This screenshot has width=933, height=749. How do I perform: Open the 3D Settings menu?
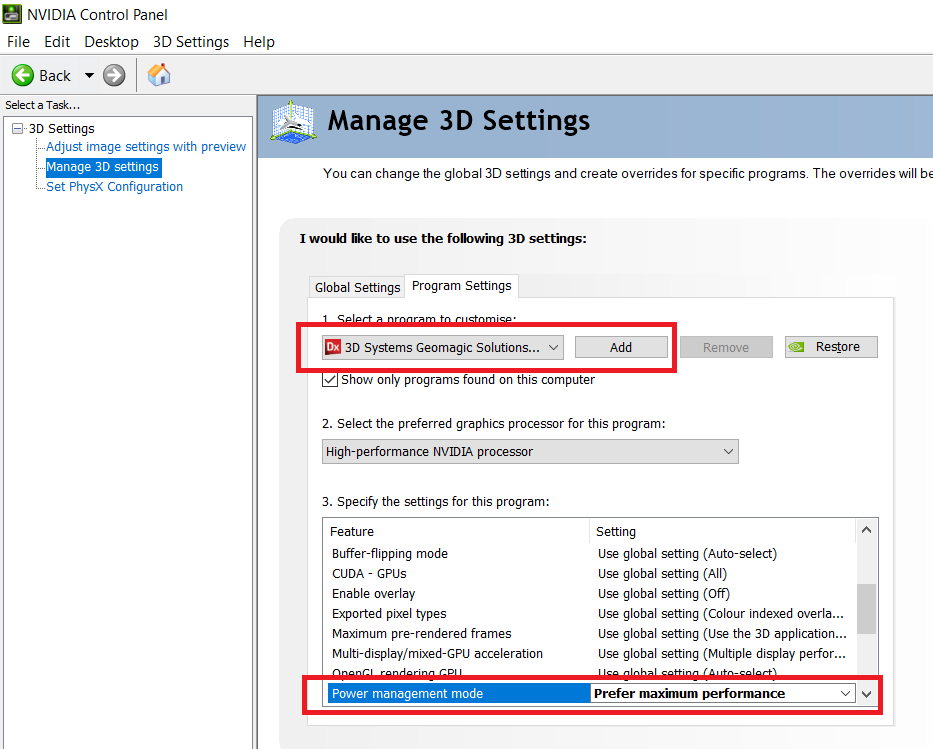pos(191,42)
